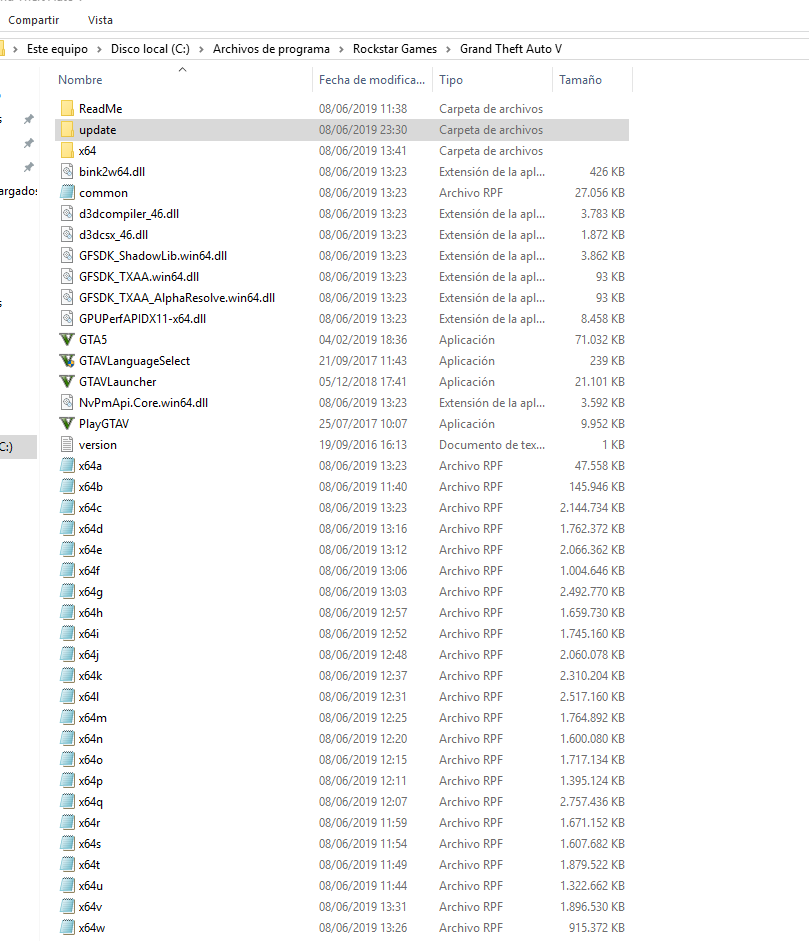Image resolution: width=809 pixels, height=941 pixels.
Task: Expand chevron after Archivos de programa
Action: coord(341,49)
